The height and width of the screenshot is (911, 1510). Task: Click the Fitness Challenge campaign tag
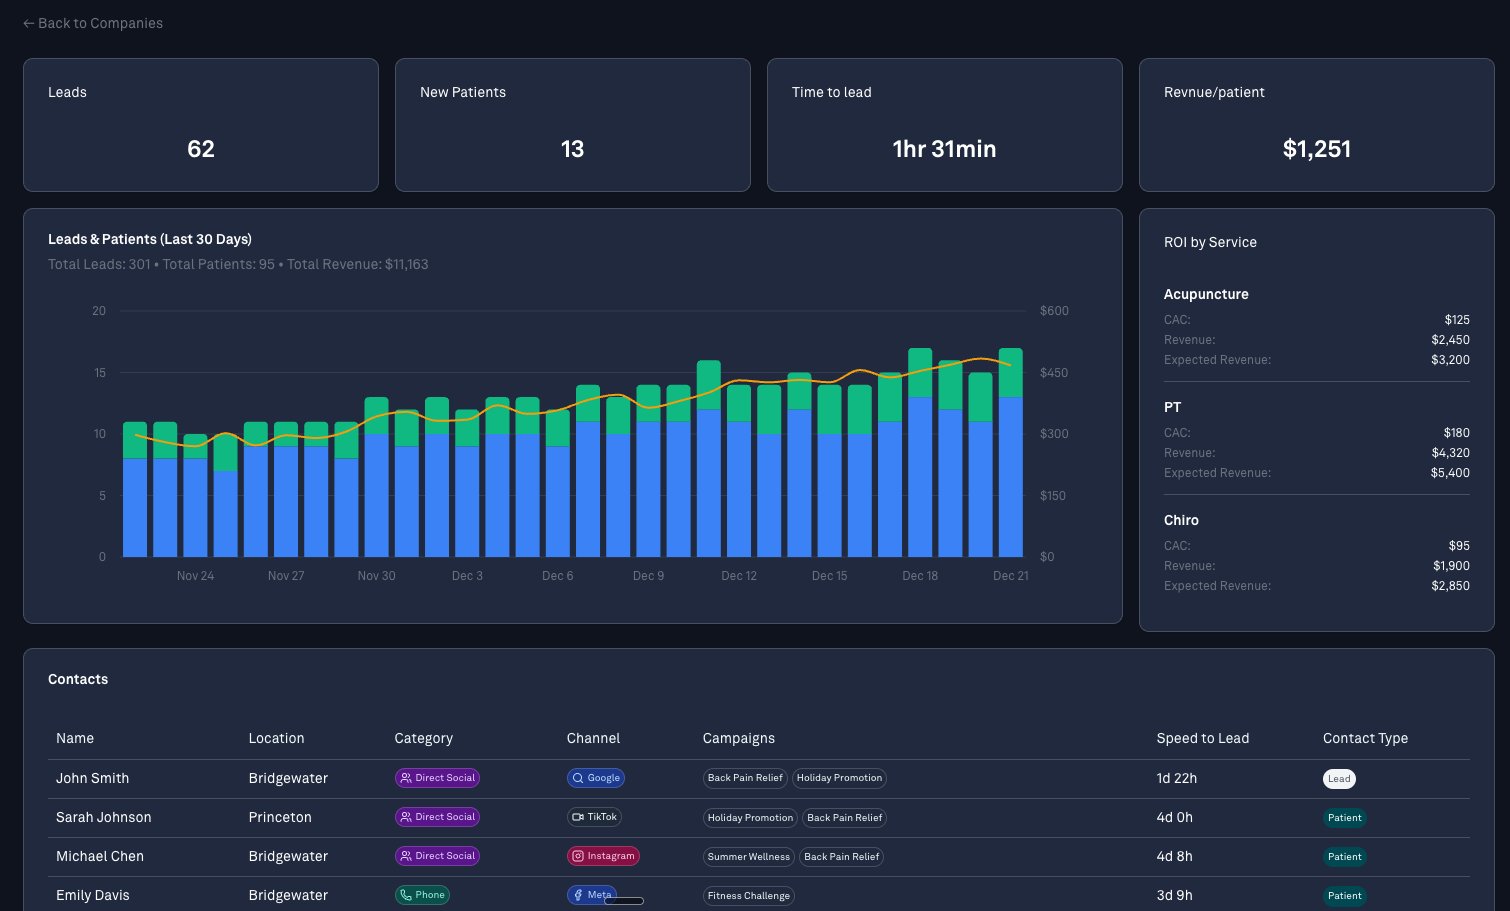(748, 896)
